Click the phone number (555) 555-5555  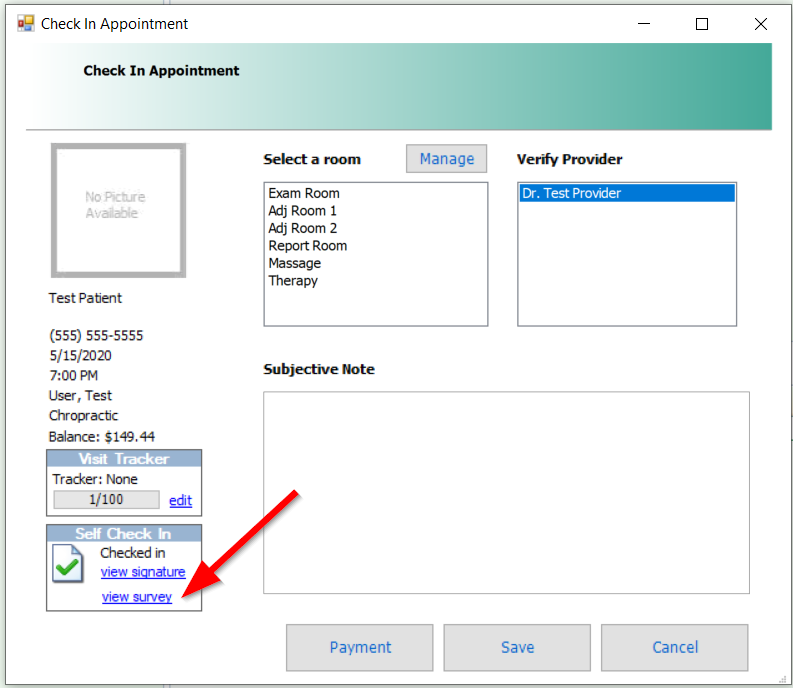click(x=96, y=335)
